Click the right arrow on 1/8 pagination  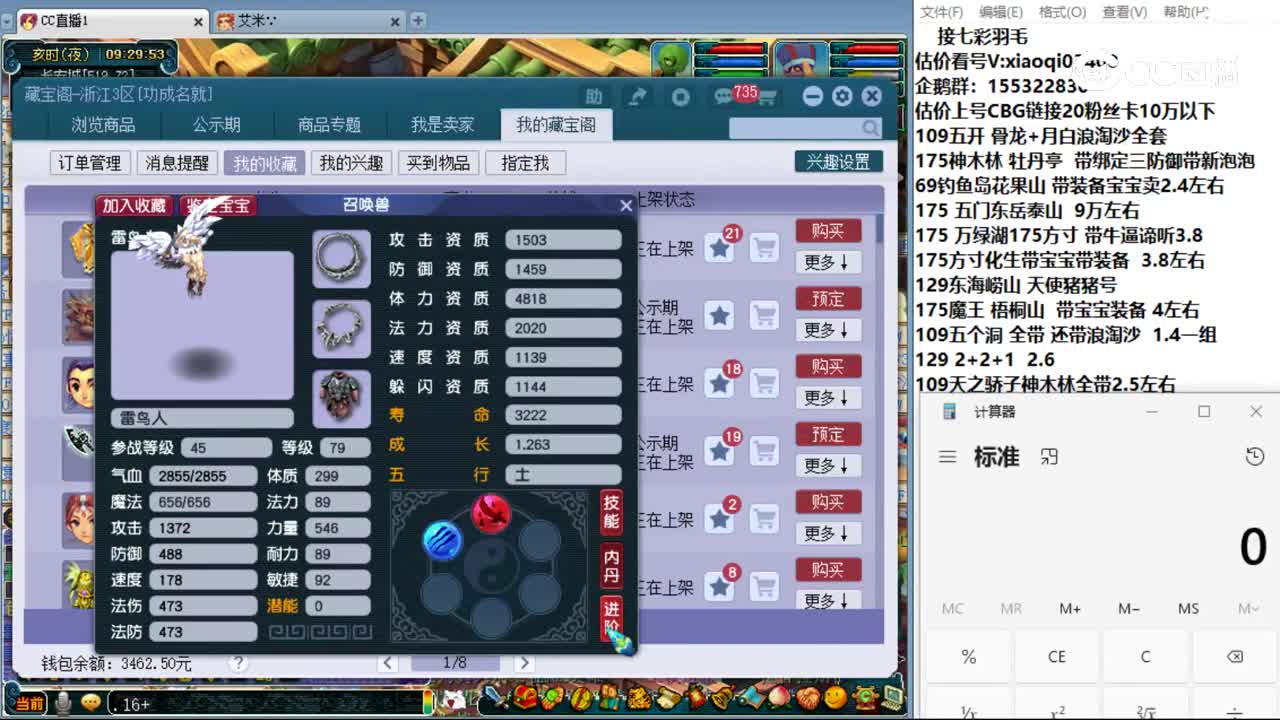tap(525, 662)
